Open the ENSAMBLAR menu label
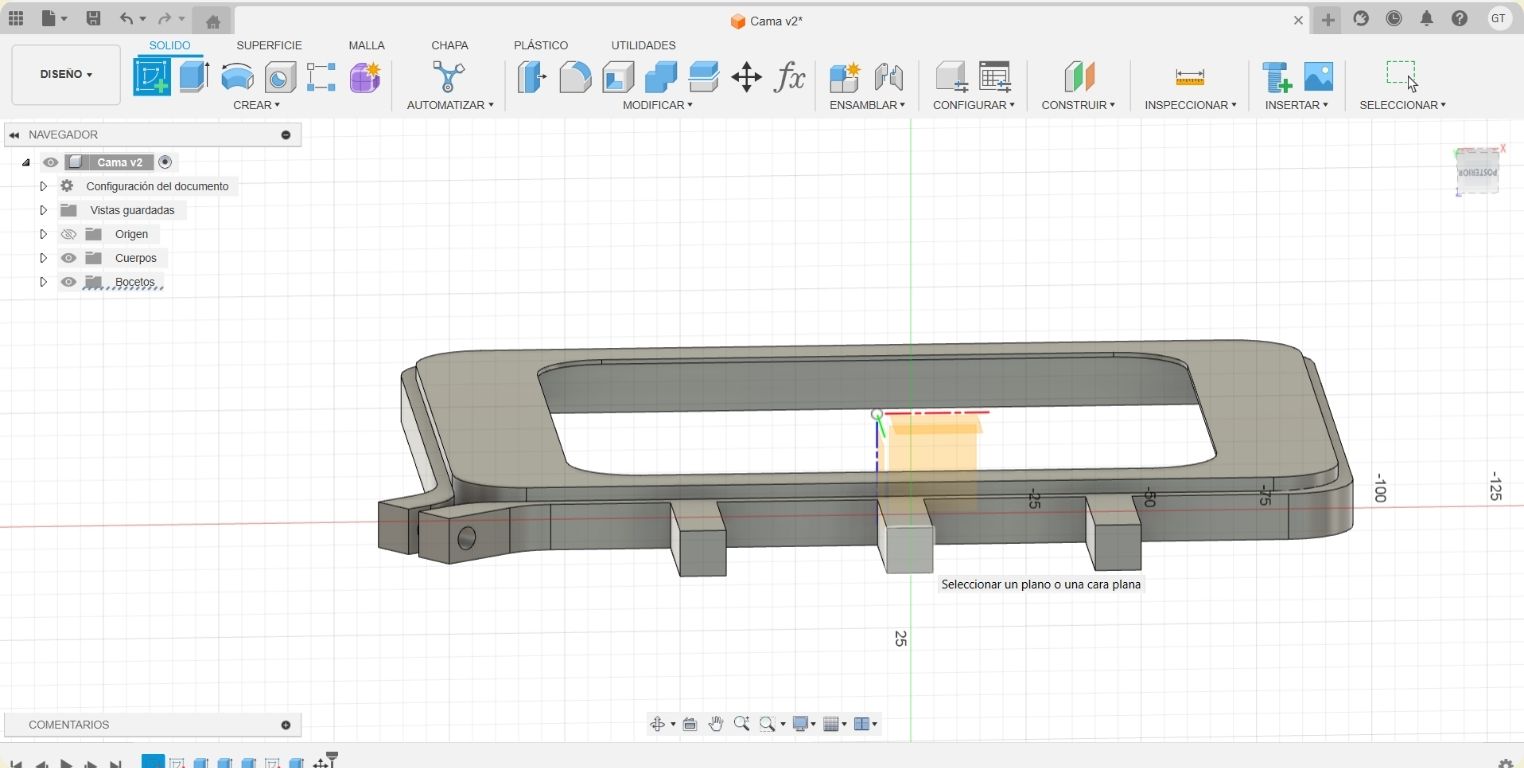 (867, 105)
